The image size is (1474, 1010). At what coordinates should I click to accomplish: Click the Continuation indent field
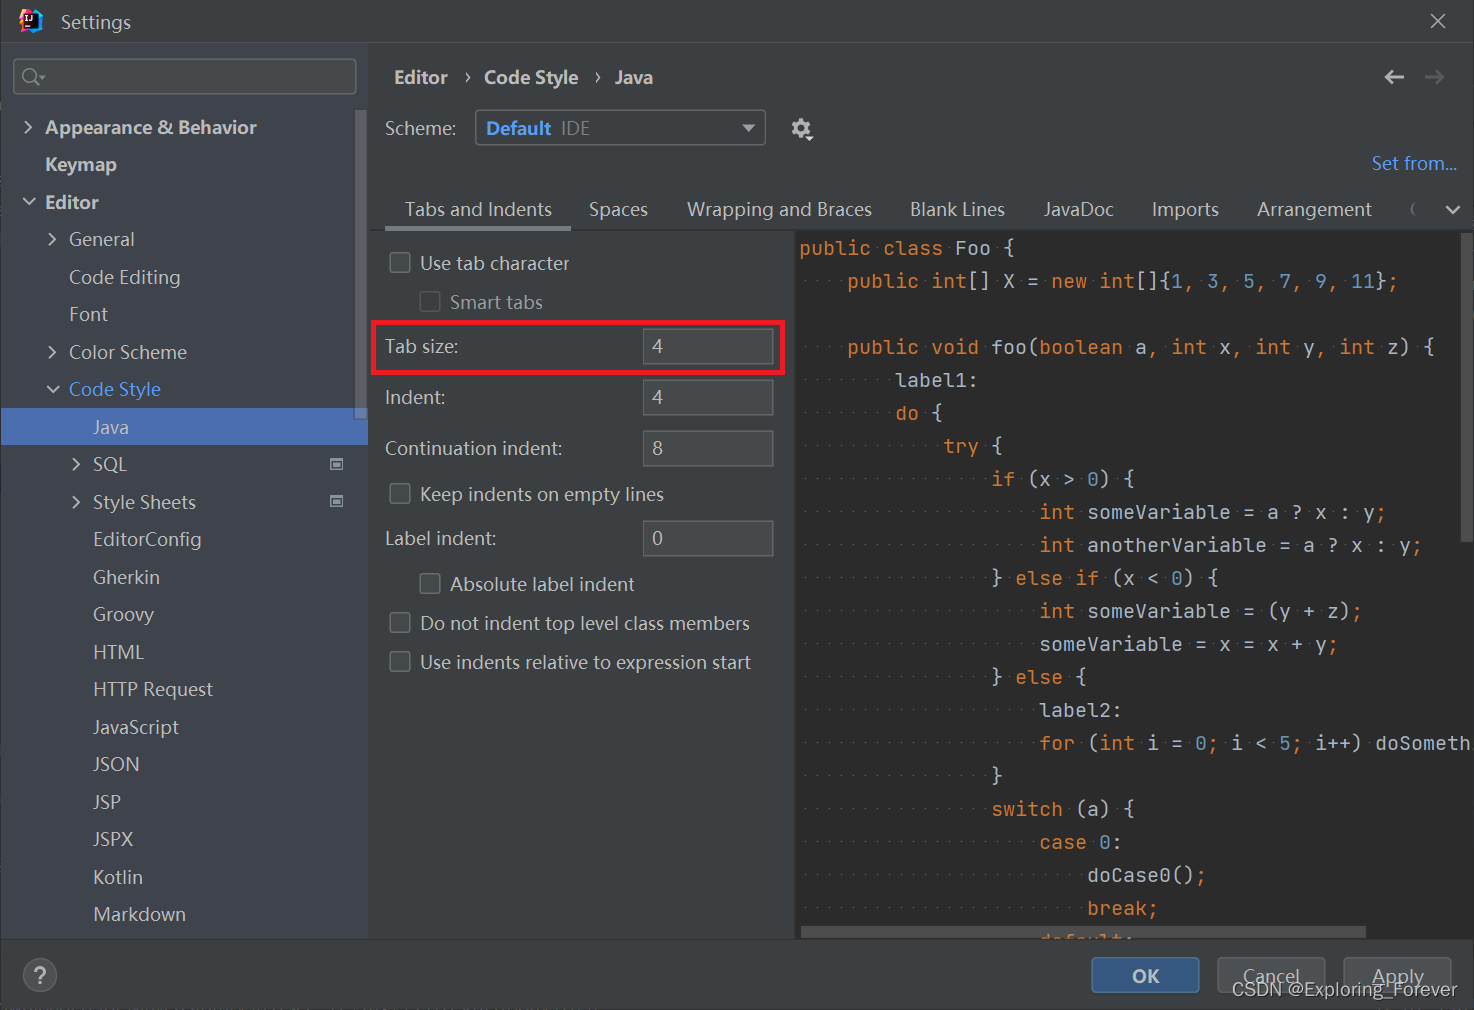tap(708, 448)
